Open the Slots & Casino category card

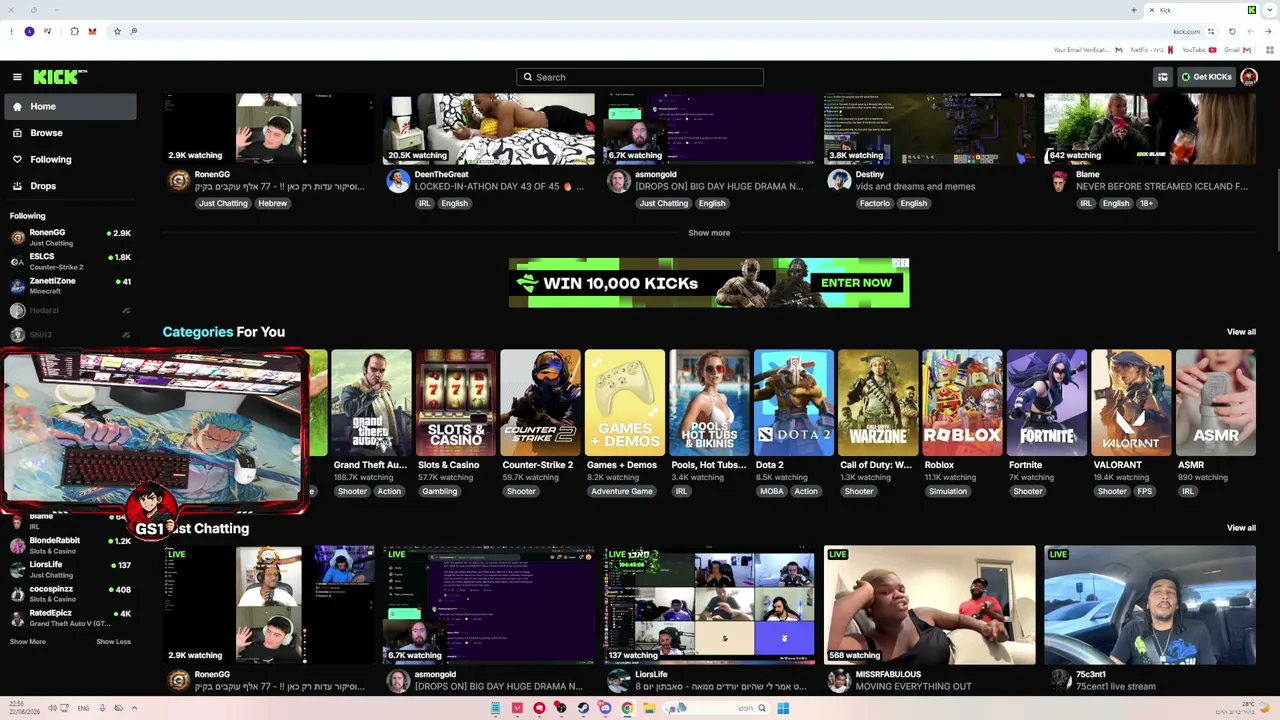coord(455,402)
